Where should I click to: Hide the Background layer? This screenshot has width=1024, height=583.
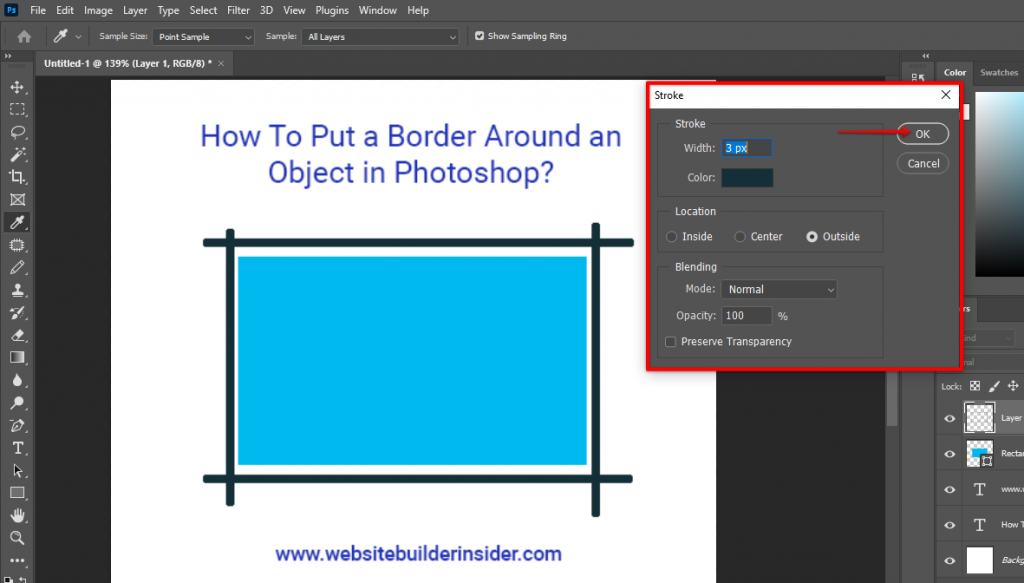(x=948, y=558)
